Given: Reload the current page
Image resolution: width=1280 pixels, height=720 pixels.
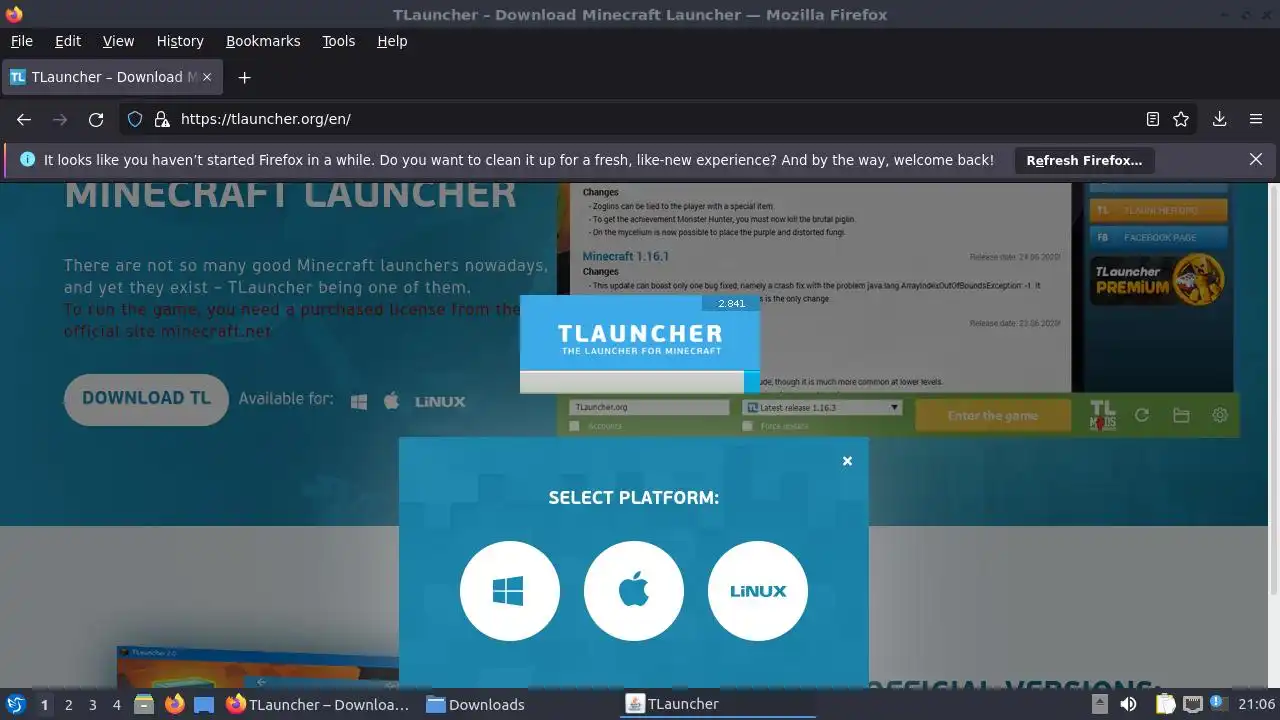Looking at the screenshot, I should pyautogui.click(x=96, y=119).
